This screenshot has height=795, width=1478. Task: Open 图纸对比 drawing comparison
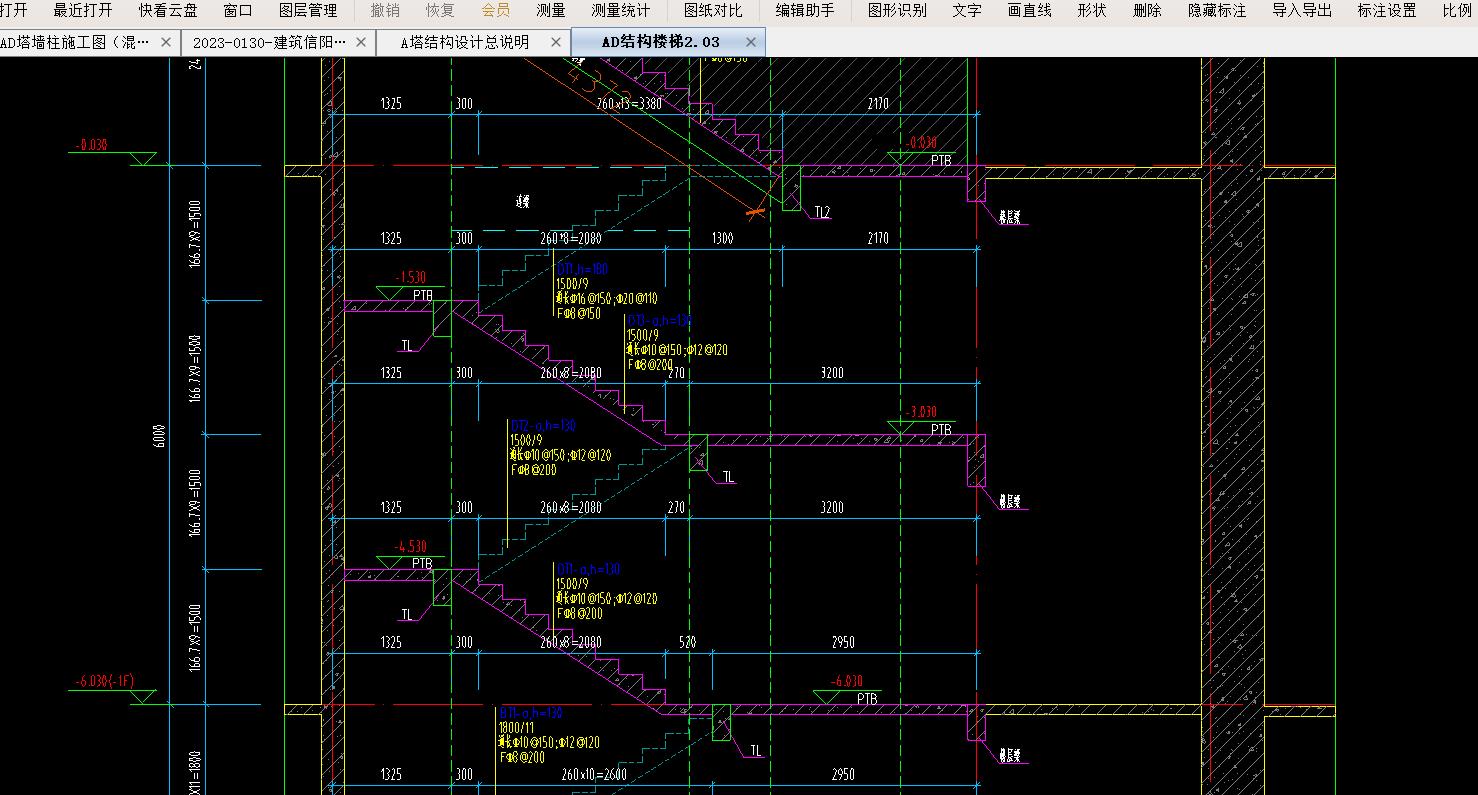[713, 11]
